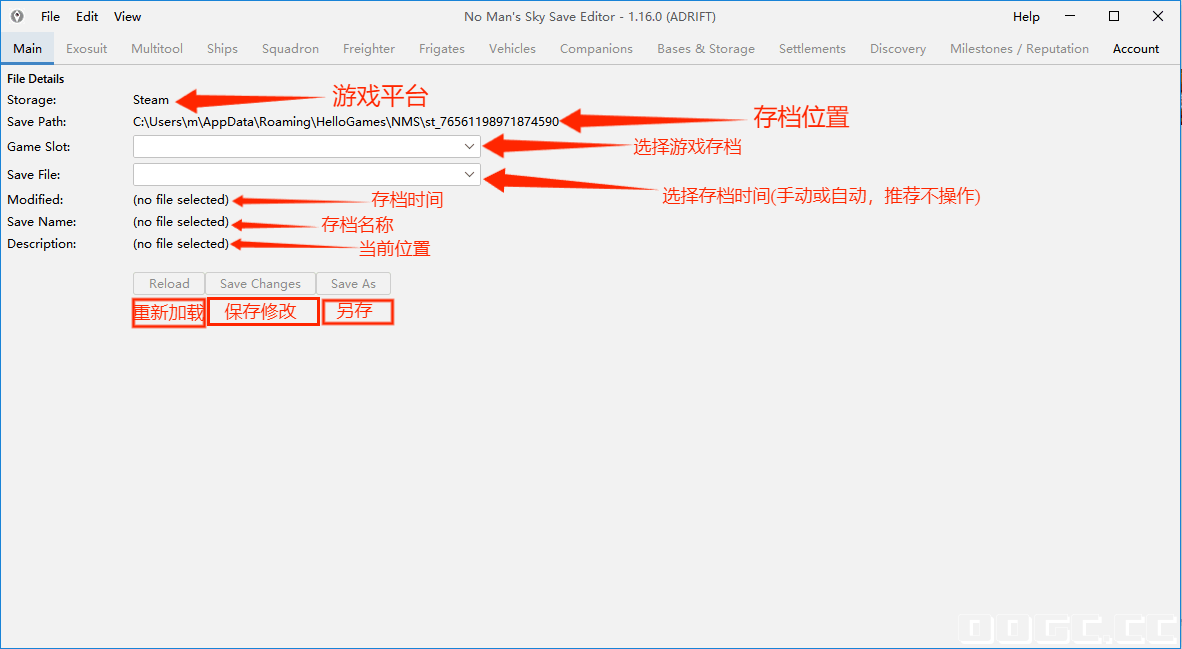Switch to the Discovery tab
Image resolution: width=1182 pixels, height=649 pixels.
click(898, 49)
